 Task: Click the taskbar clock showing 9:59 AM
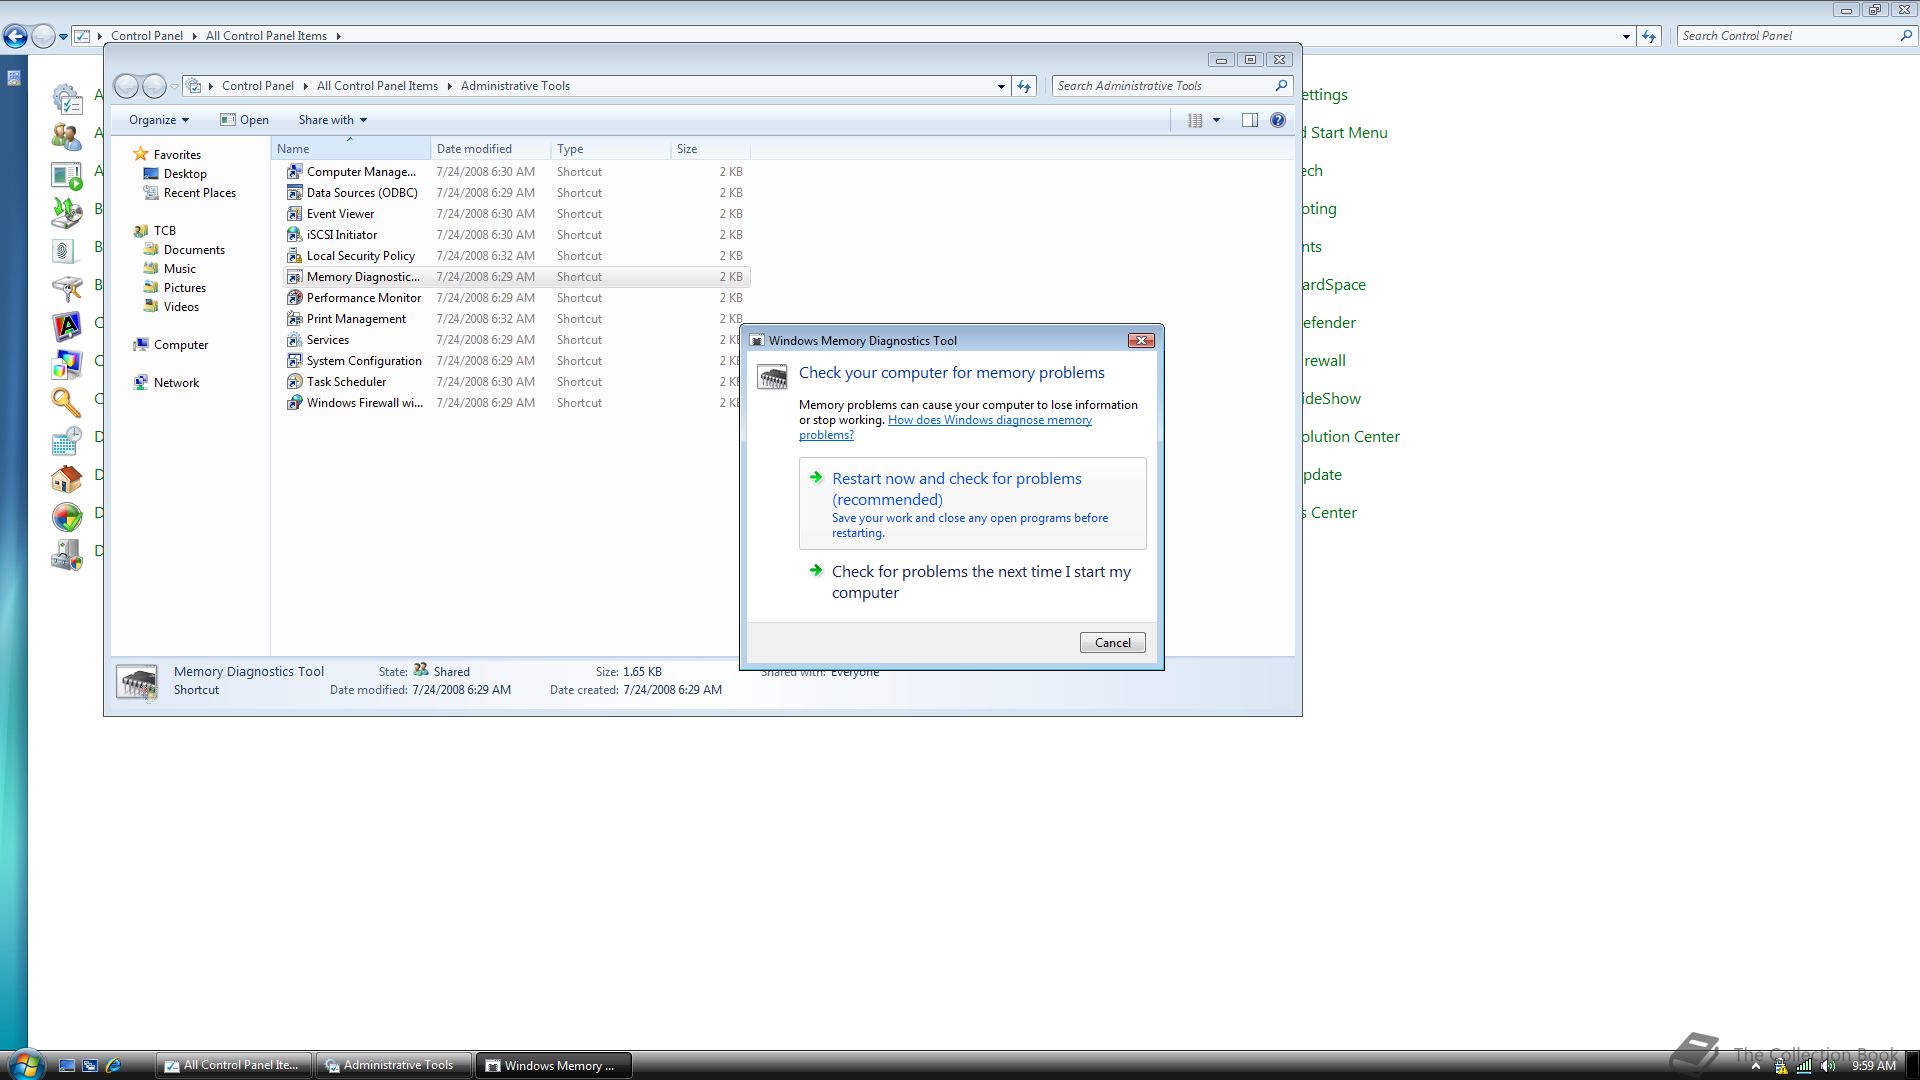1873,1066
